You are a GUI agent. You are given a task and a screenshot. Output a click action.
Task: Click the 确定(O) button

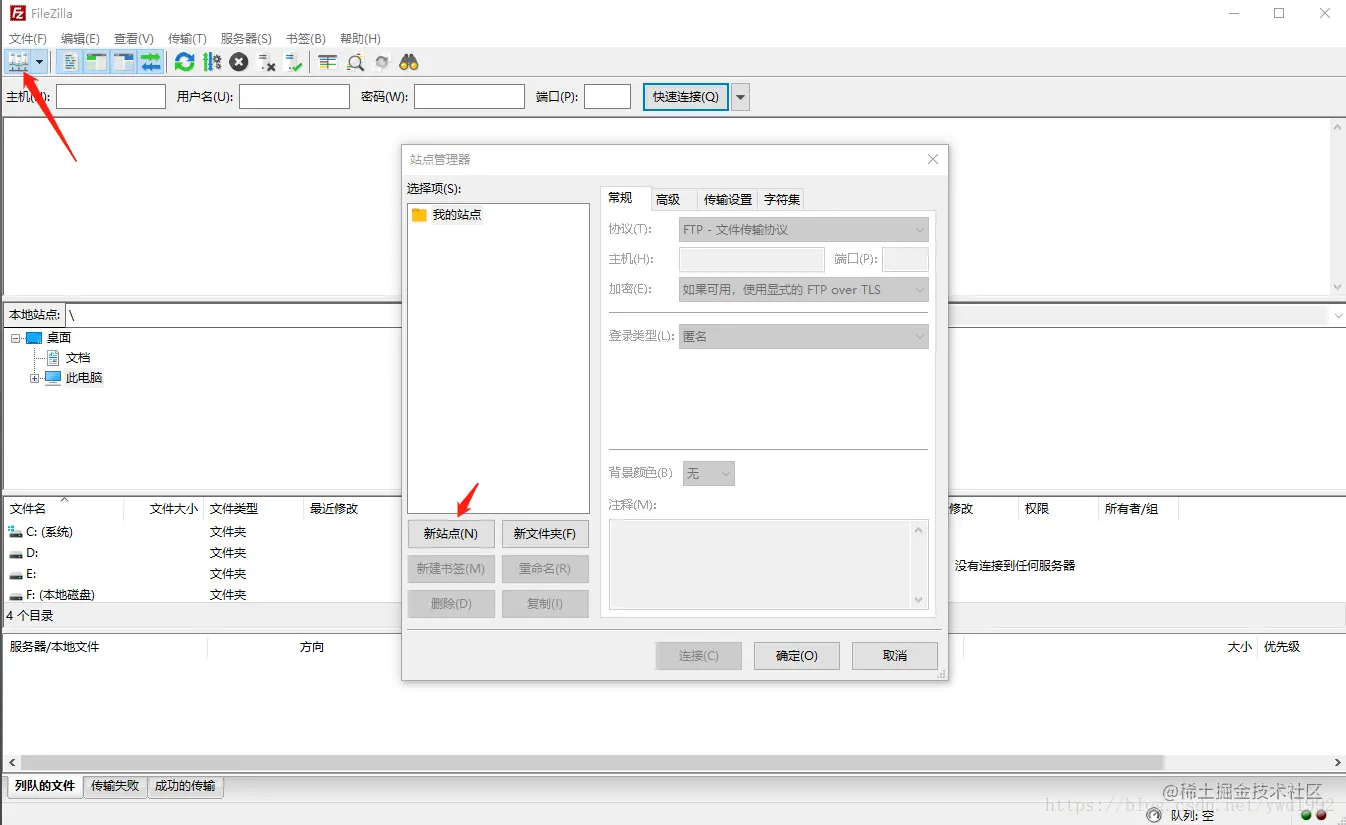[797, 656]
